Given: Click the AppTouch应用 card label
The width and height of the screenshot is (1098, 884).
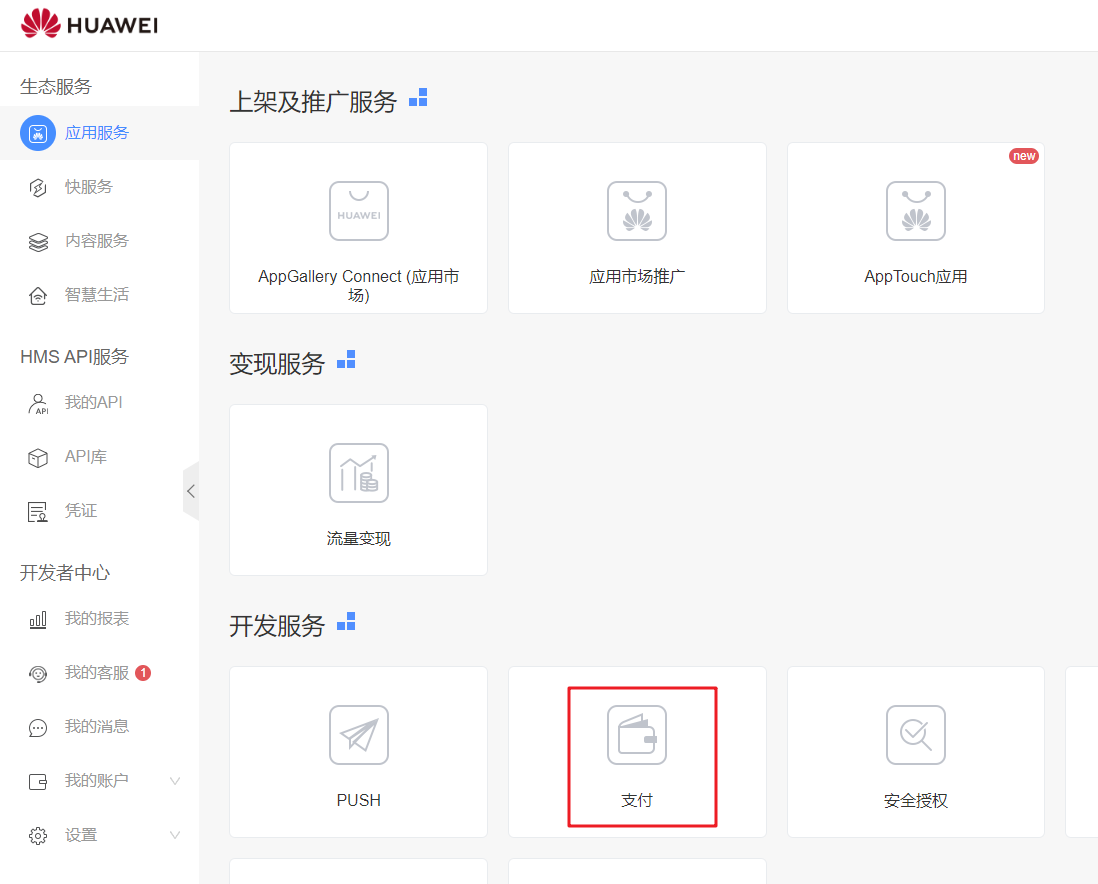Looking at the screenshot, I should pyautogui.click(x=916, y=277).
